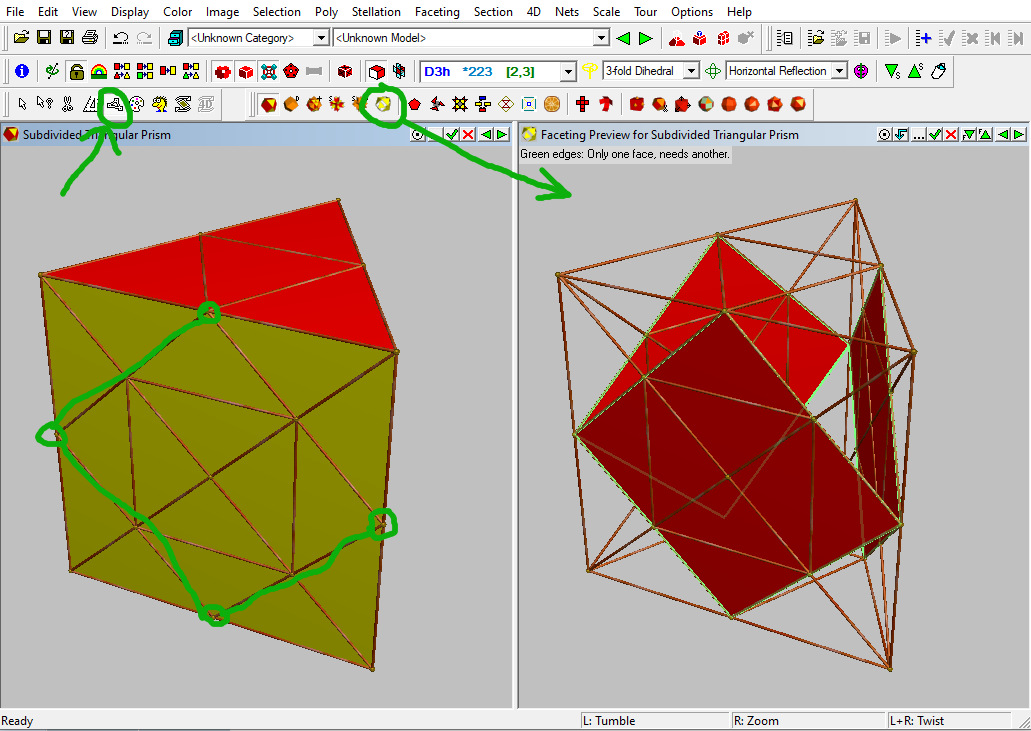The image size is (1031, 731).
Task: Click the orange slice cross-section icon
Action: tap(552, 104)
